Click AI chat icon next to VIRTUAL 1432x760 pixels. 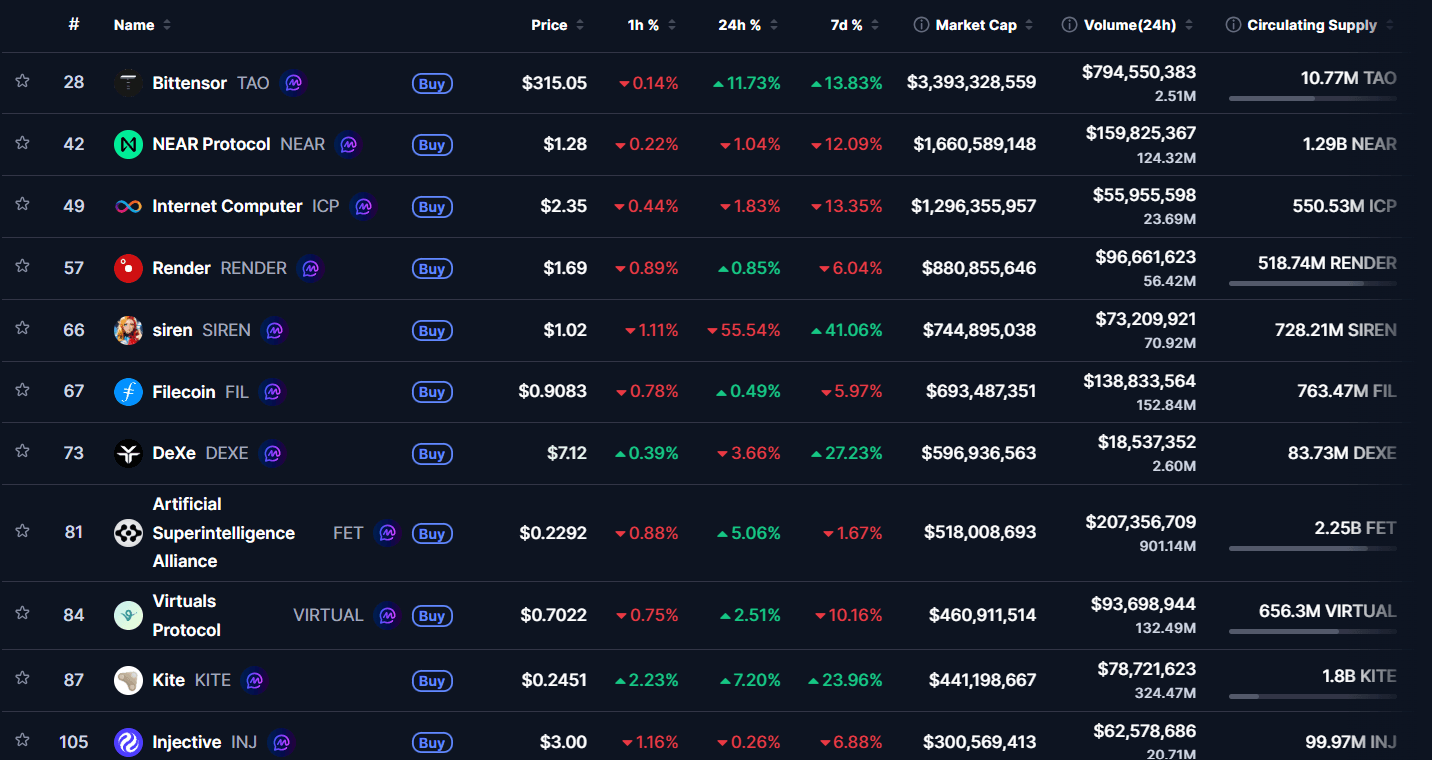387,615
